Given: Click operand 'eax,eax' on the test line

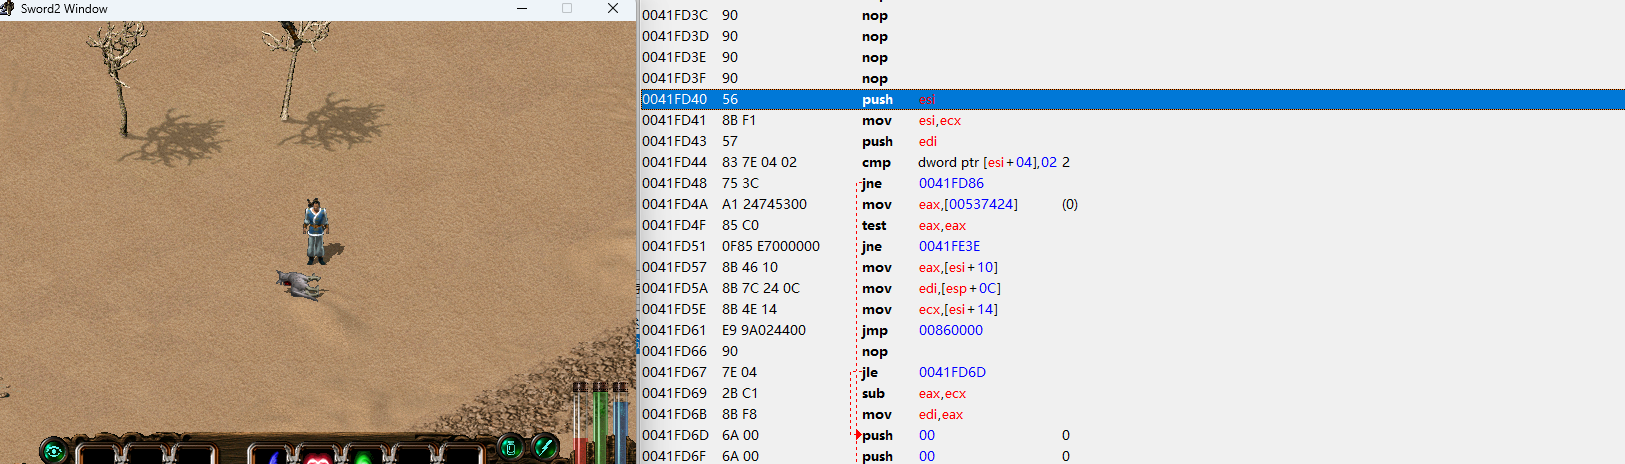Looking at the screenshot, I should coord(942,225).
